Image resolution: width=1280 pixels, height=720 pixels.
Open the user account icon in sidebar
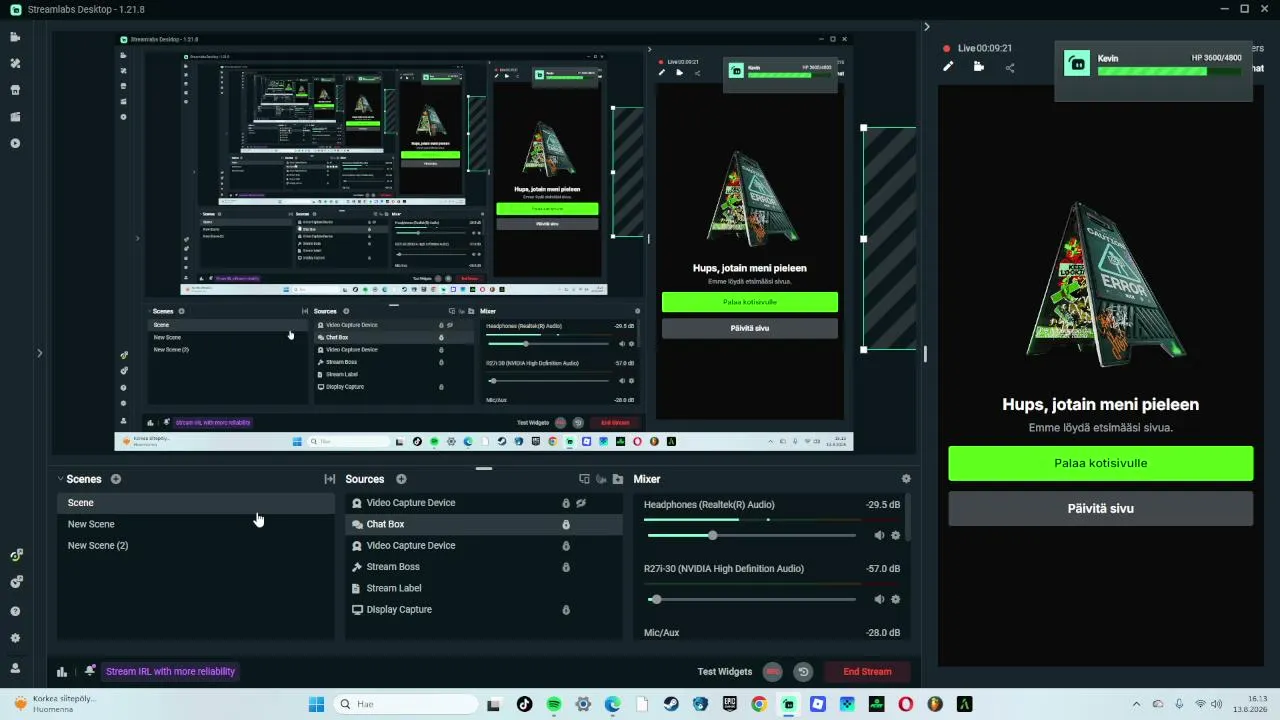pos(15,668)
